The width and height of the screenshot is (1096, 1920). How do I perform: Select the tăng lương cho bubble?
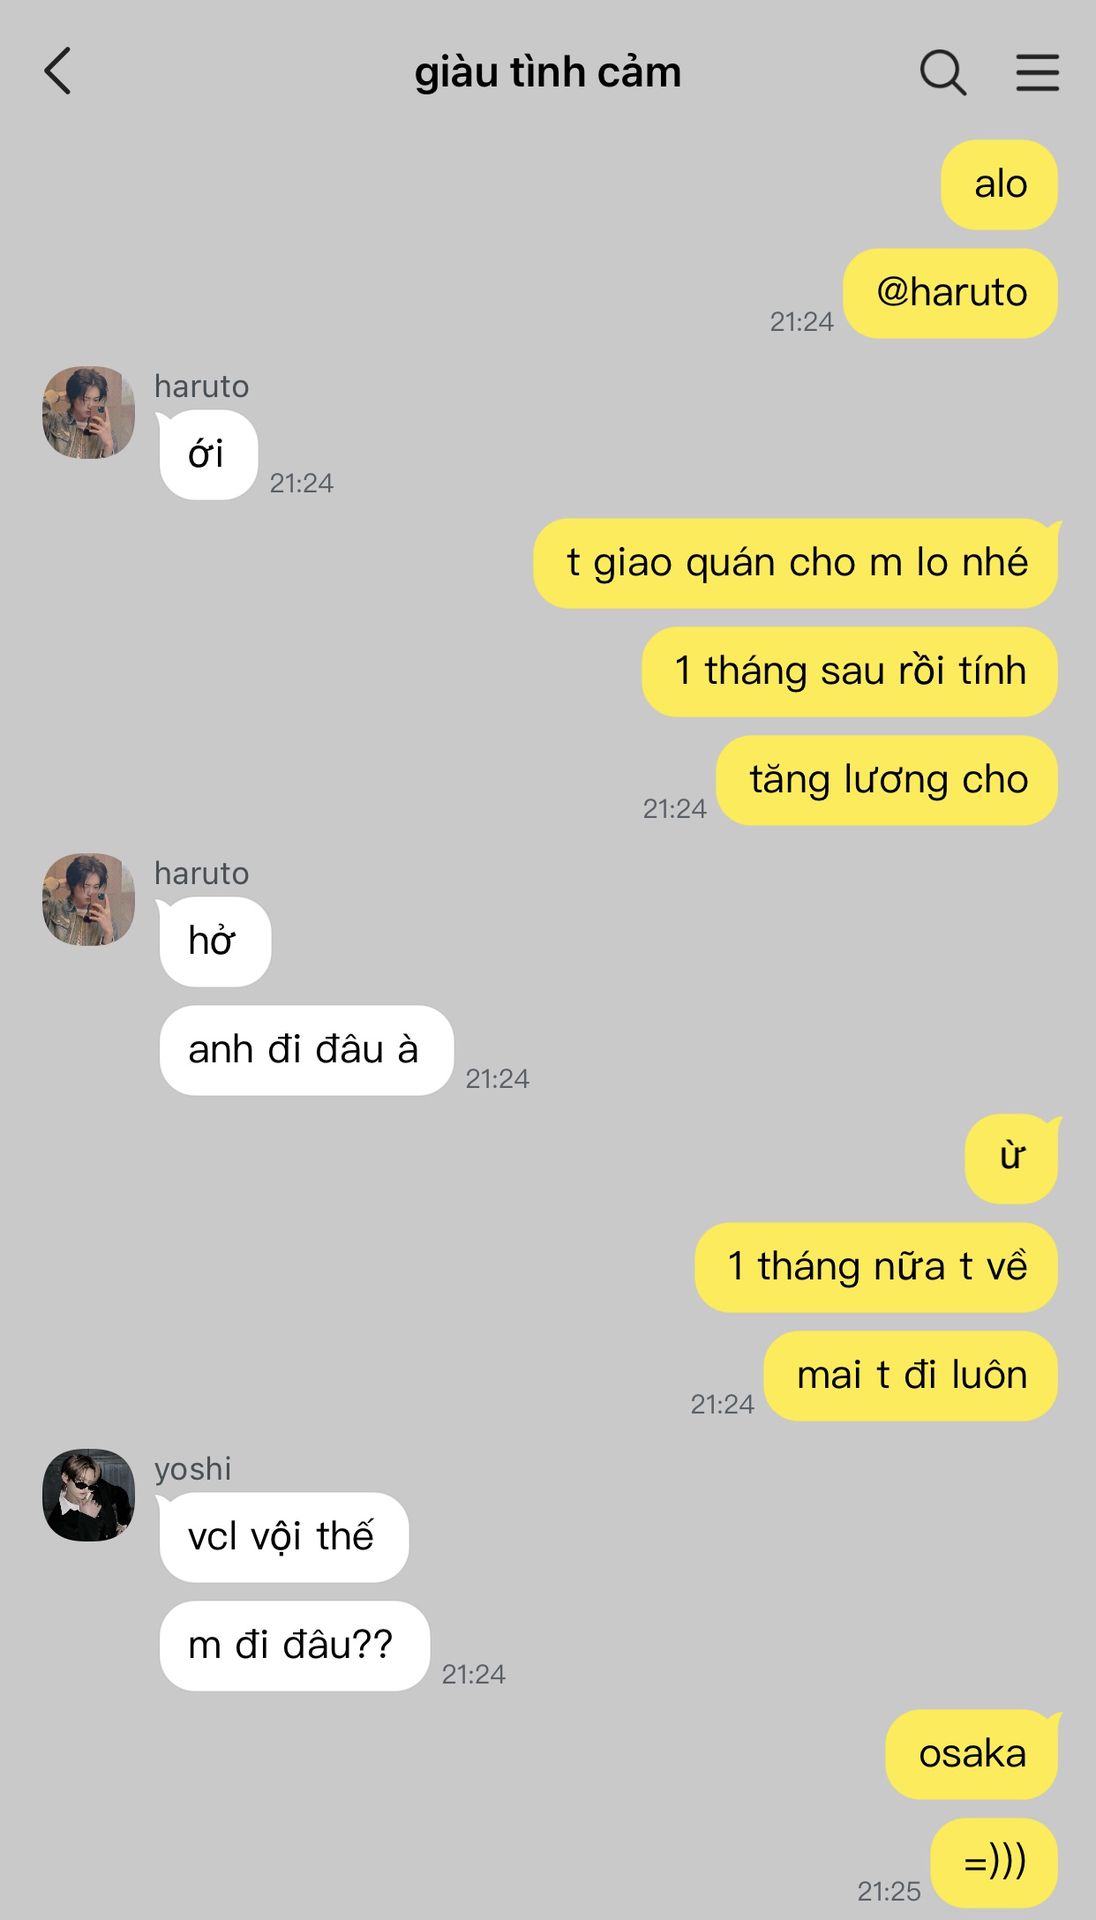tap(888, 780)
